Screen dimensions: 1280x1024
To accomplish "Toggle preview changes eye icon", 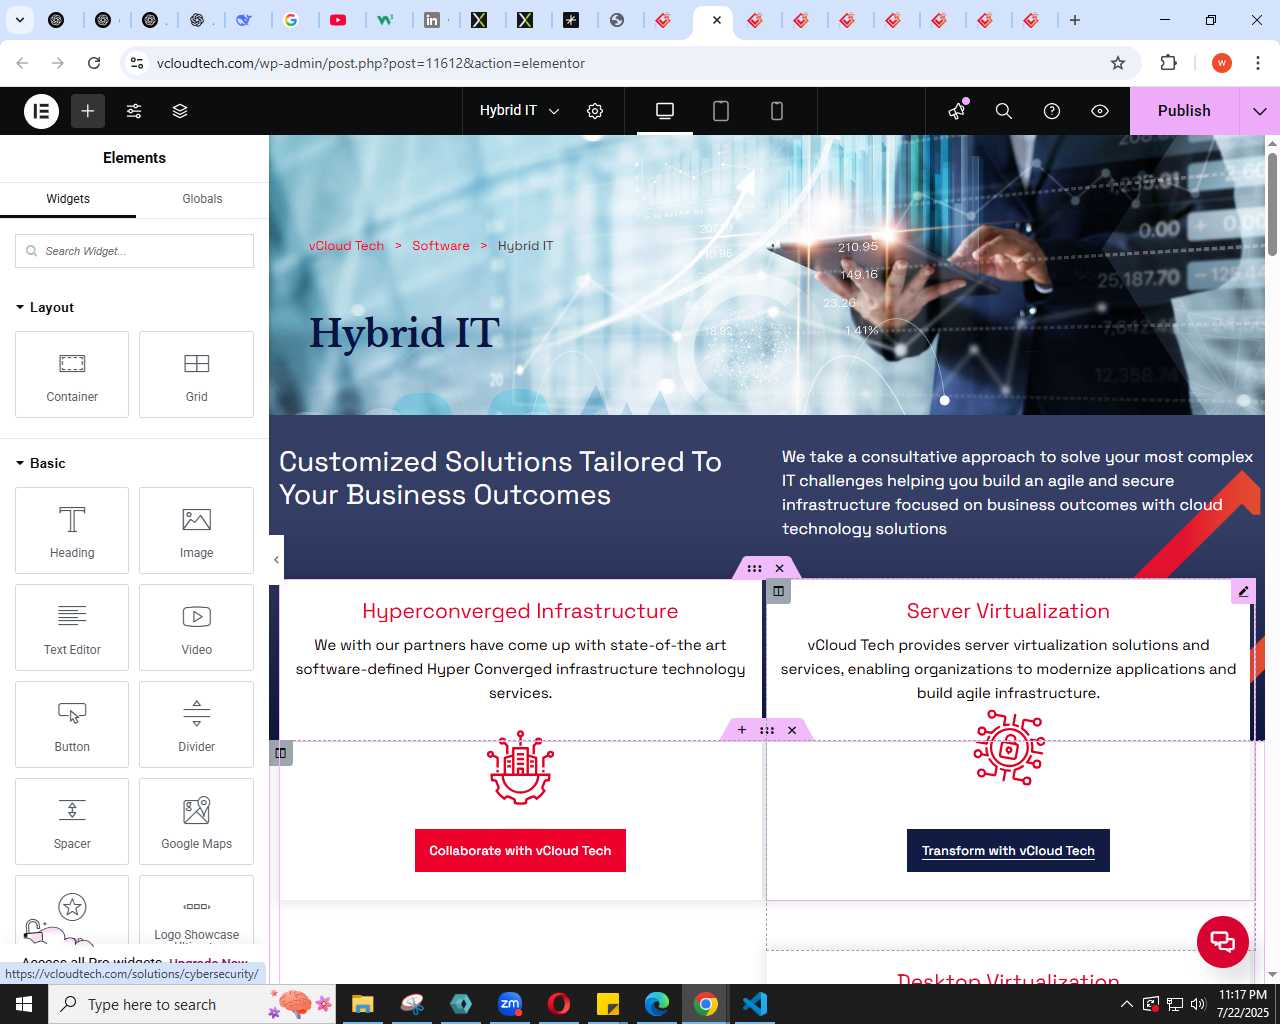I will [x=1100, y=111].
